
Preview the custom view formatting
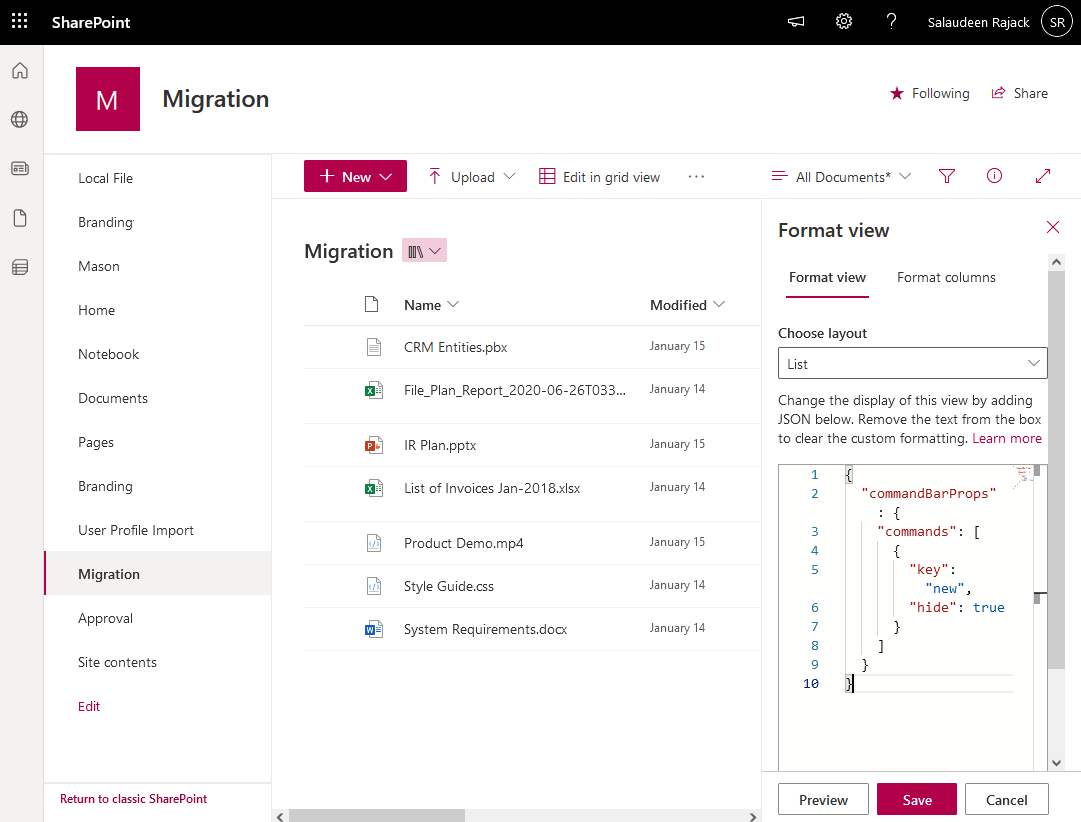(823, 799)
